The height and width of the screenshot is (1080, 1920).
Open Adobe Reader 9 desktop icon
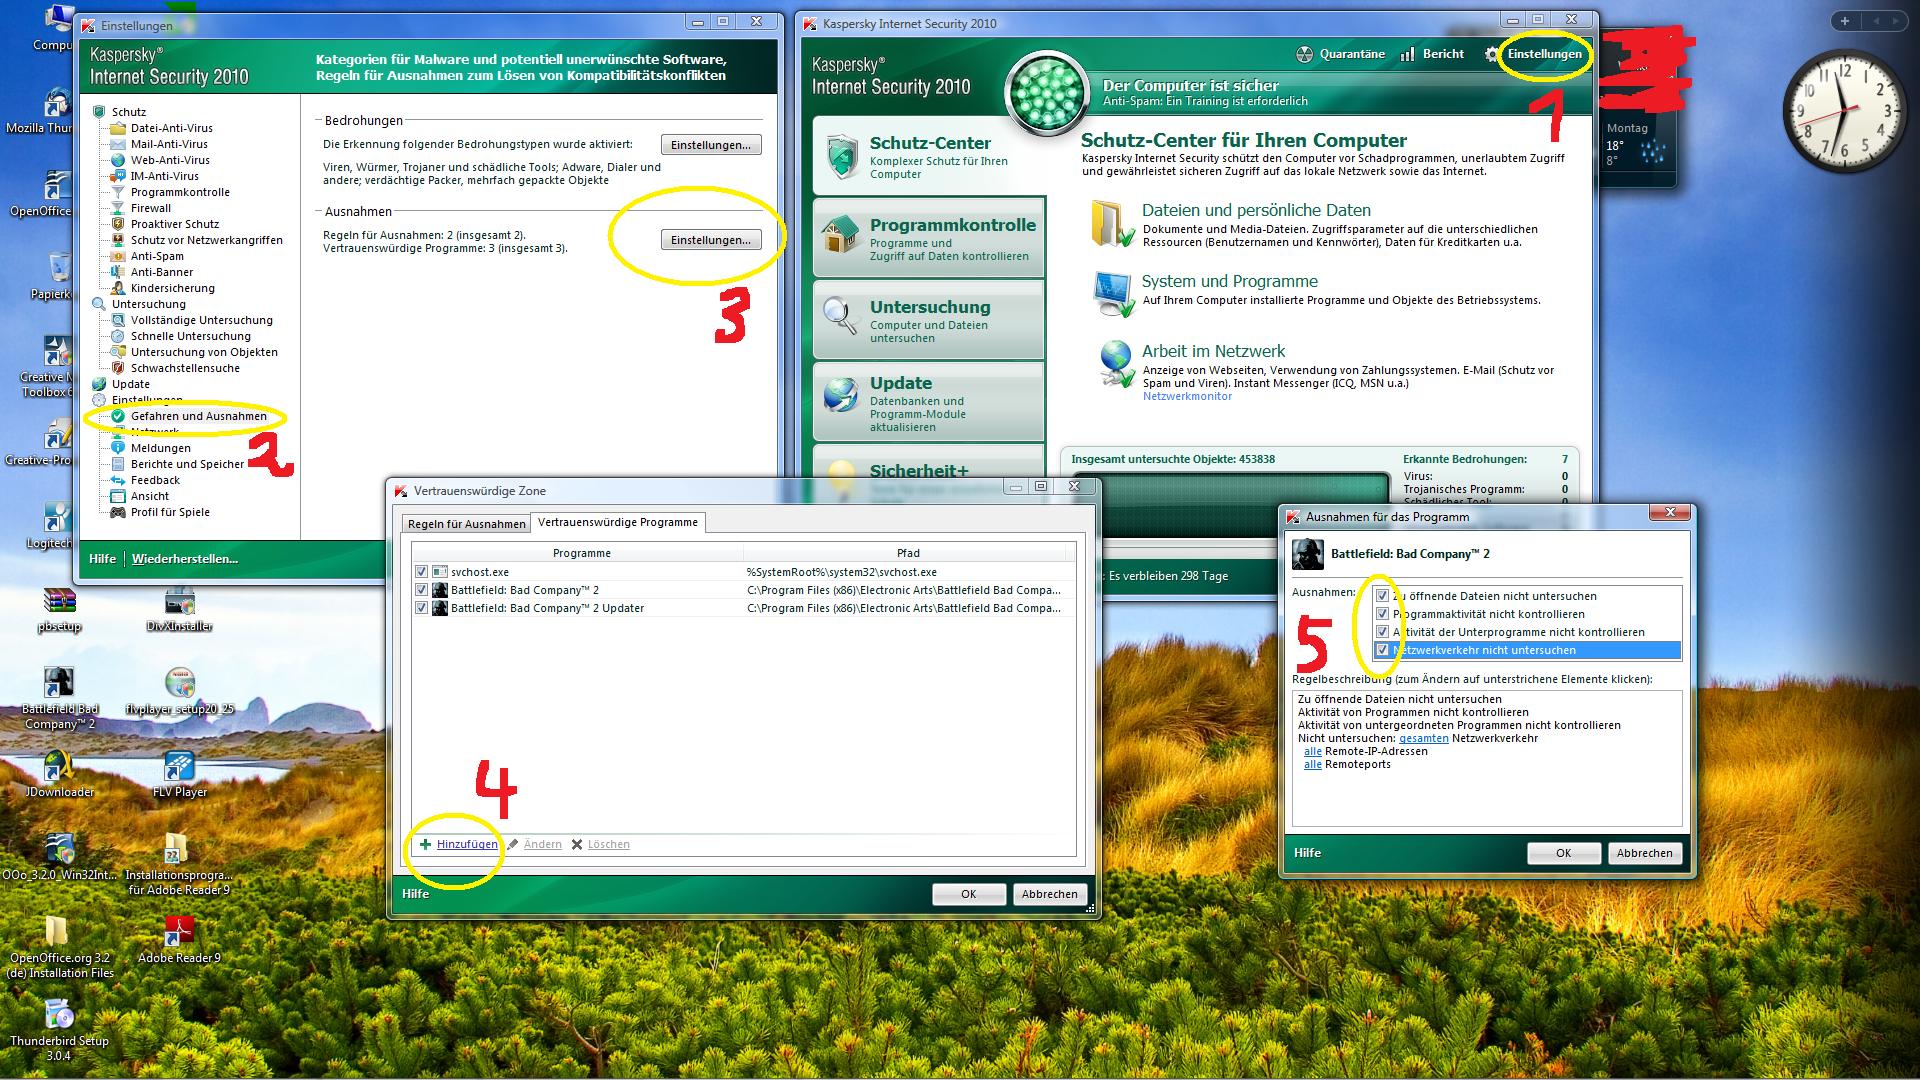point(179,940)
